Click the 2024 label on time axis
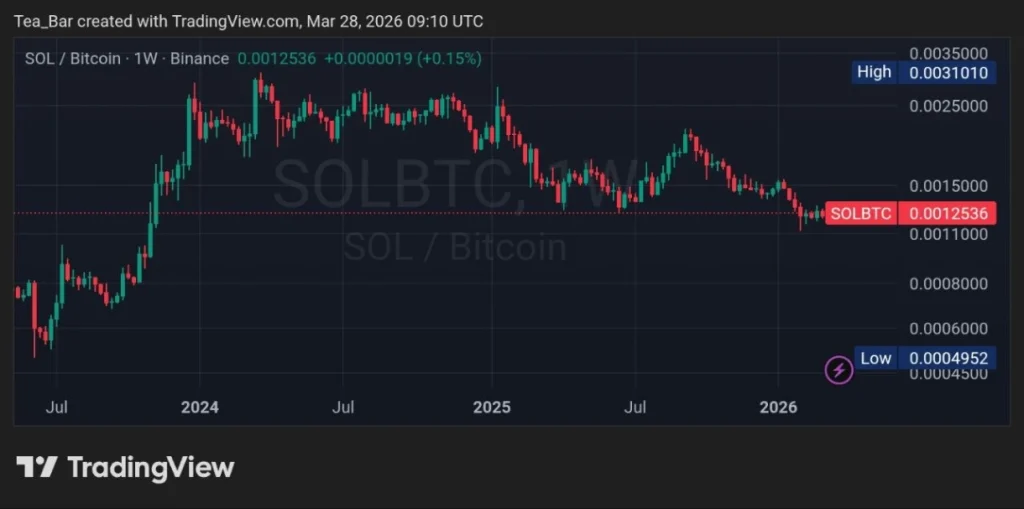Viewport: 1024px width, 509px height. pos(199,407)
